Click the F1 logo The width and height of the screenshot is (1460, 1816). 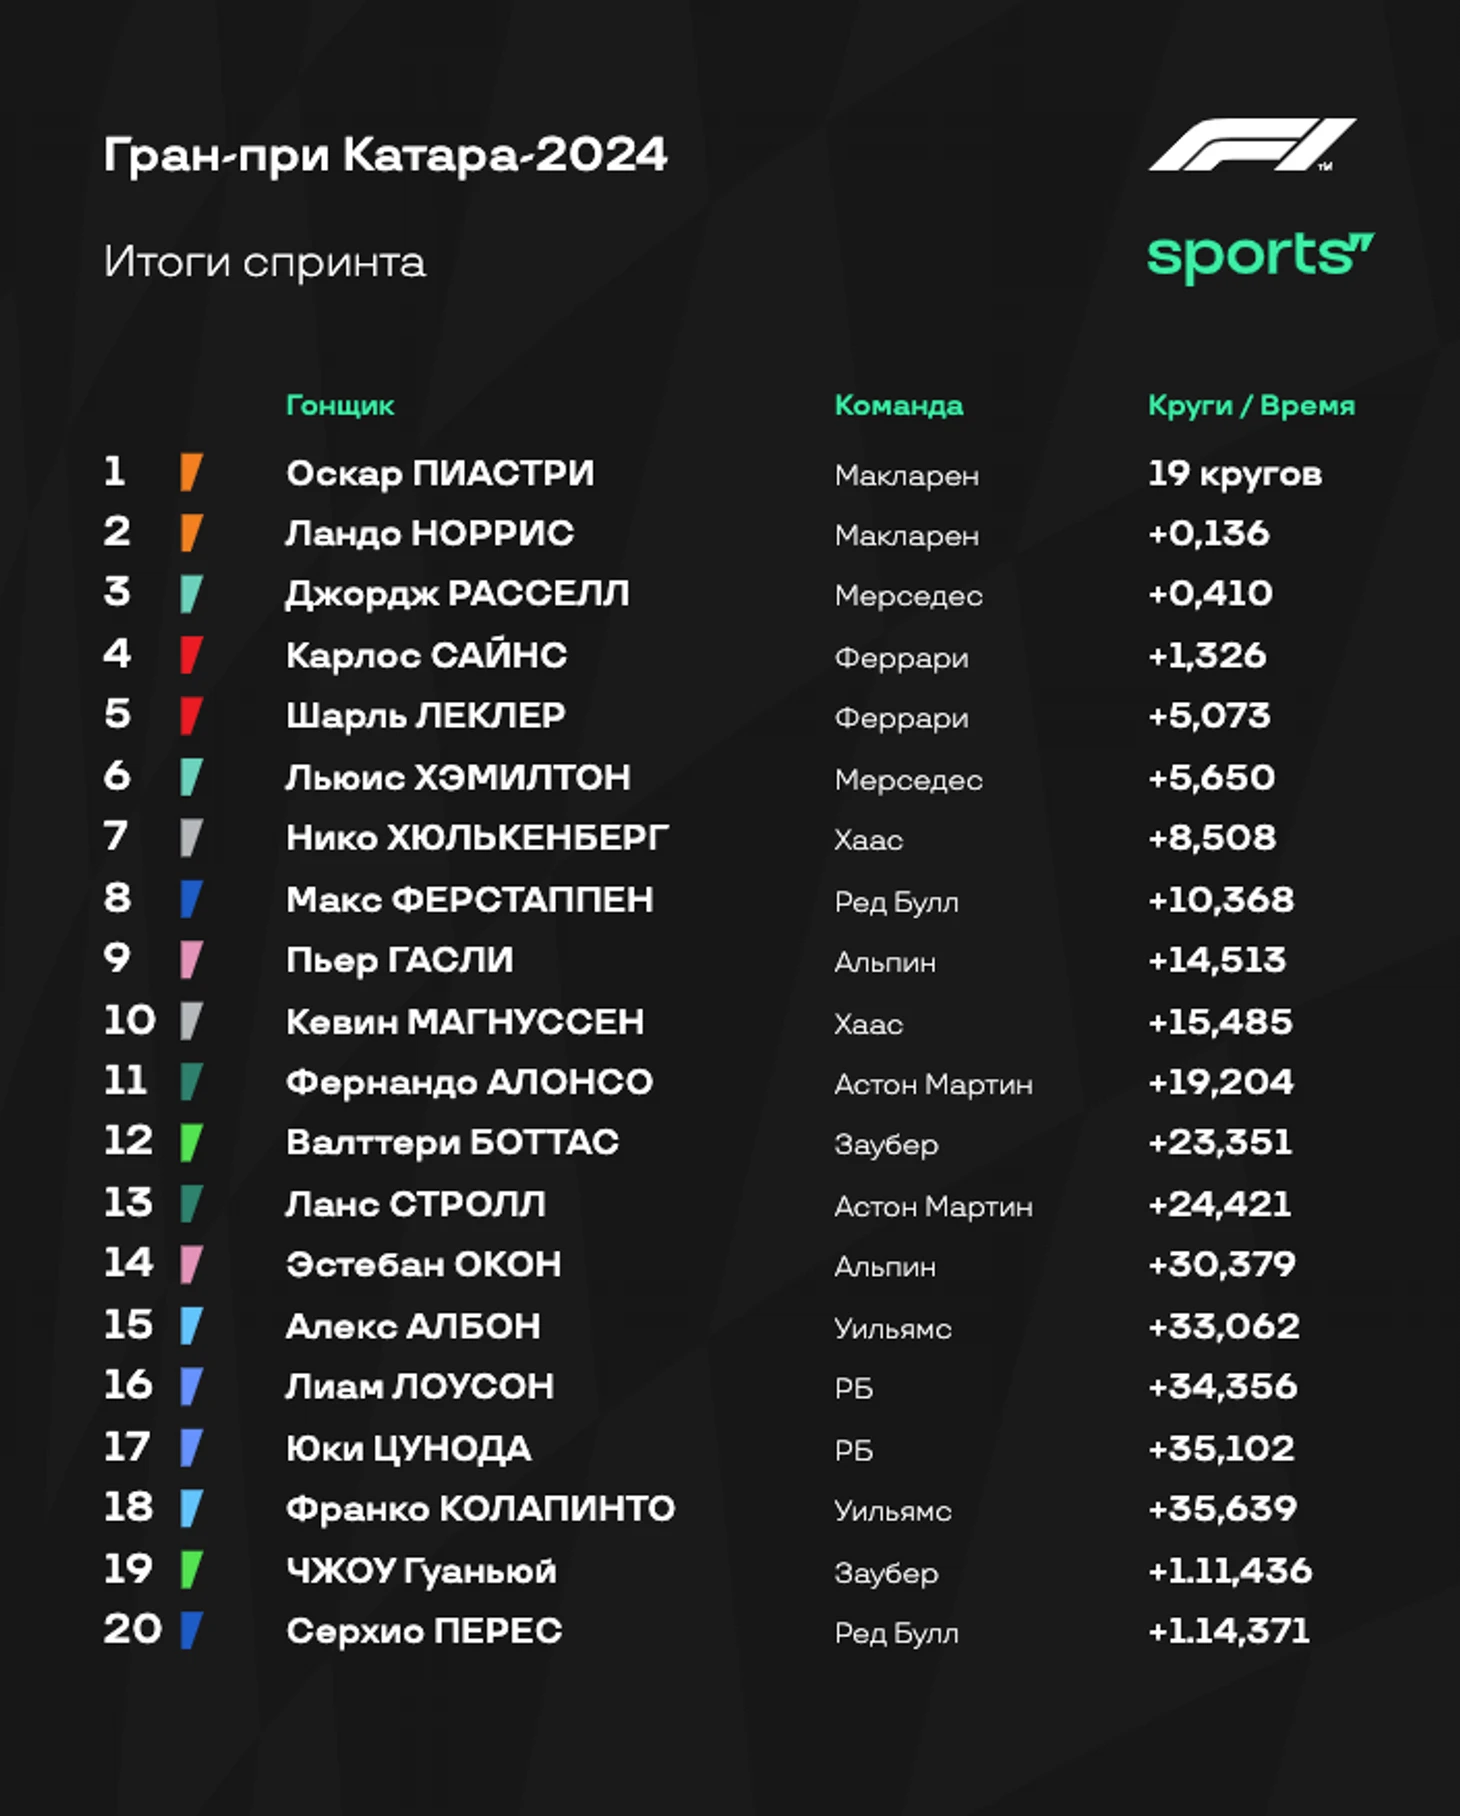click(1251, 146)
